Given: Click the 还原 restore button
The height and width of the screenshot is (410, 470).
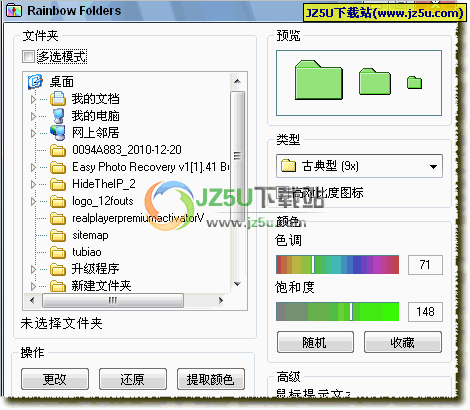Looking at the screenshot, I should [133, 379].
